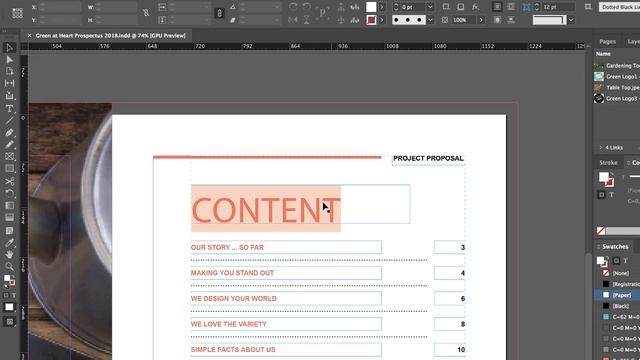
Task: Select the Rectangle Frame tool
Action: (9, 156)
